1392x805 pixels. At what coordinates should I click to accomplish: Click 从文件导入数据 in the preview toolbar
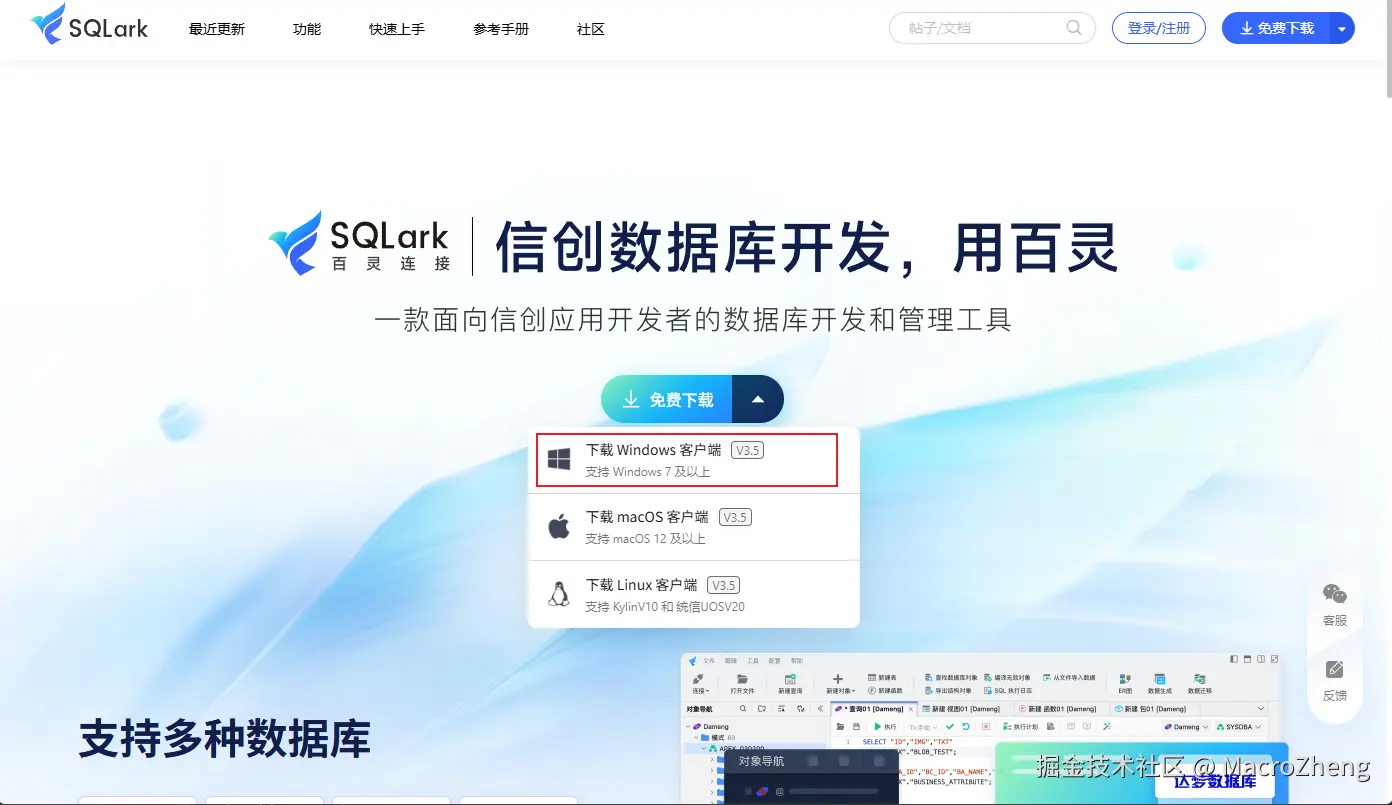click(x=1069, y=677)
